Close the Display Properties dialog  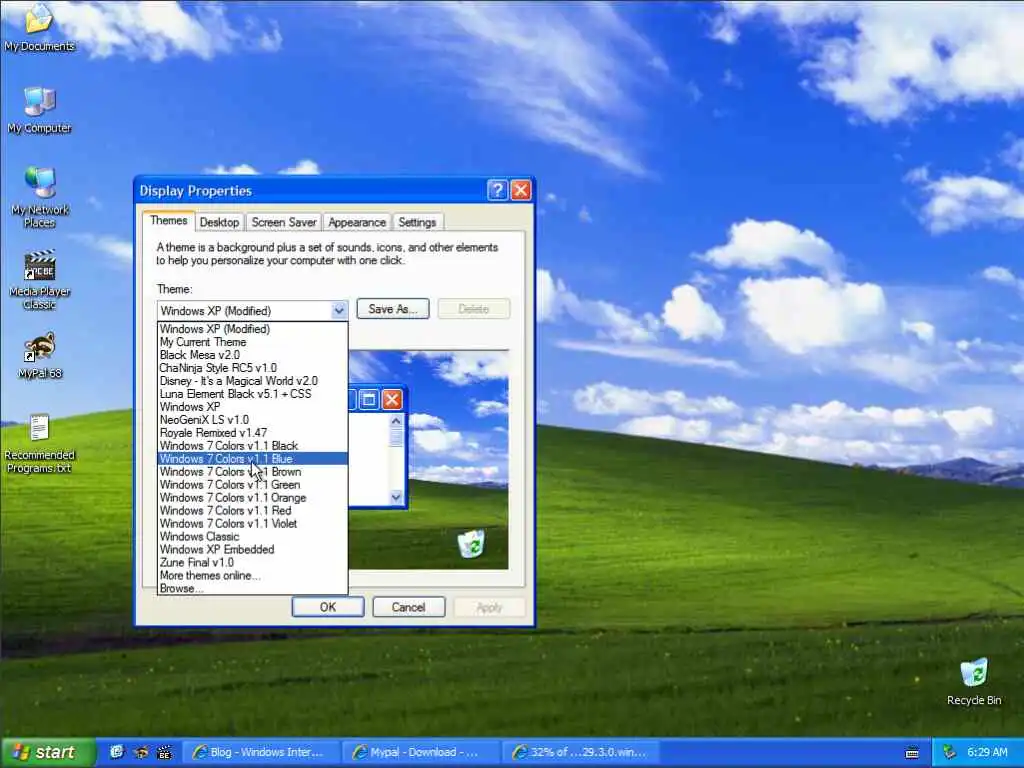point(520,190)
